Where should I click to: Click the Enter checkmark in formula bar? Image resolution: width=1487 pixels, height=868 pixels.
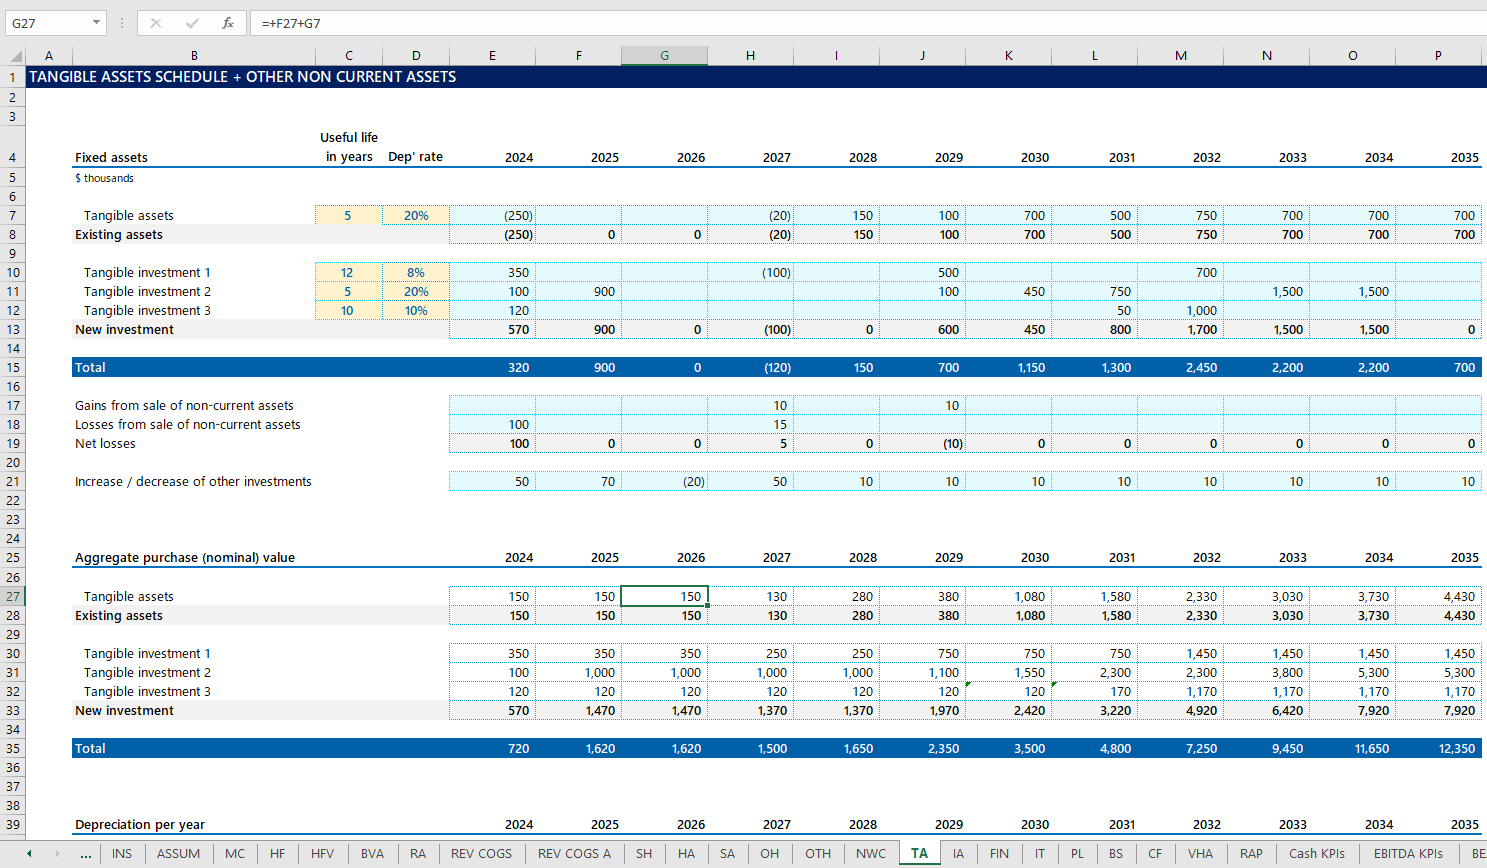click(x=192, y=23)
